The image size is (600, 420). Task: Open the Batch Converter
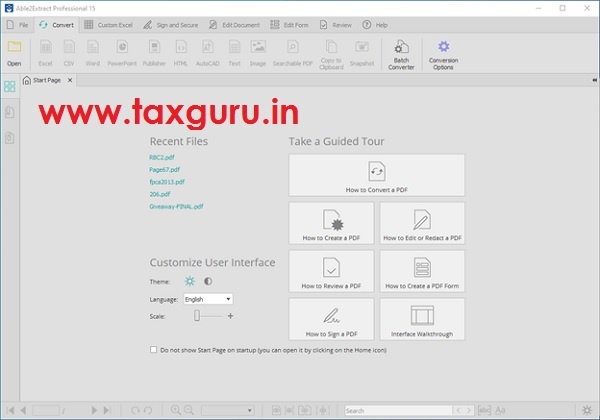(x=401, y=55)
